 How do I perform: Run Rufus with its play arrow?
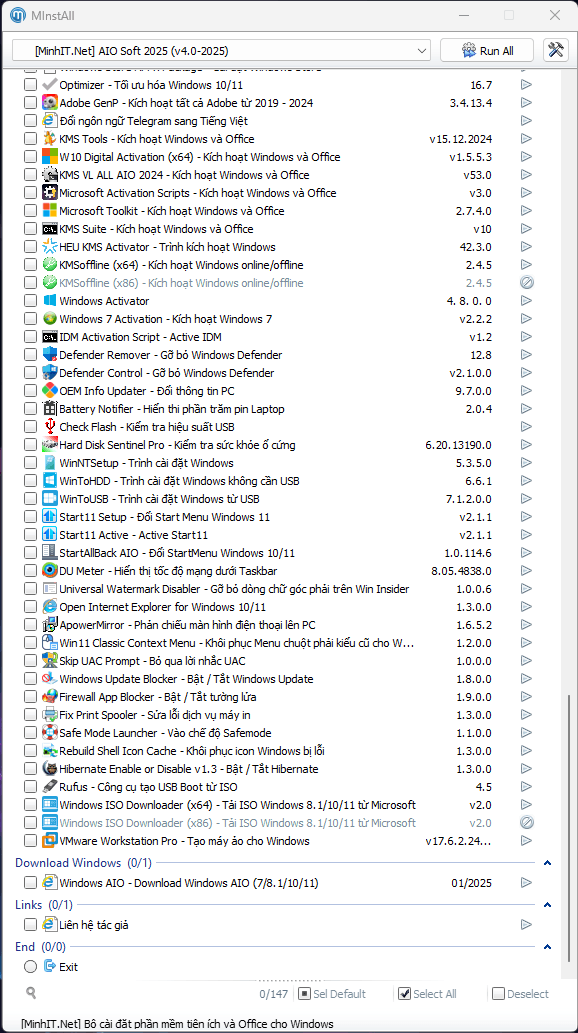point(526,787)
